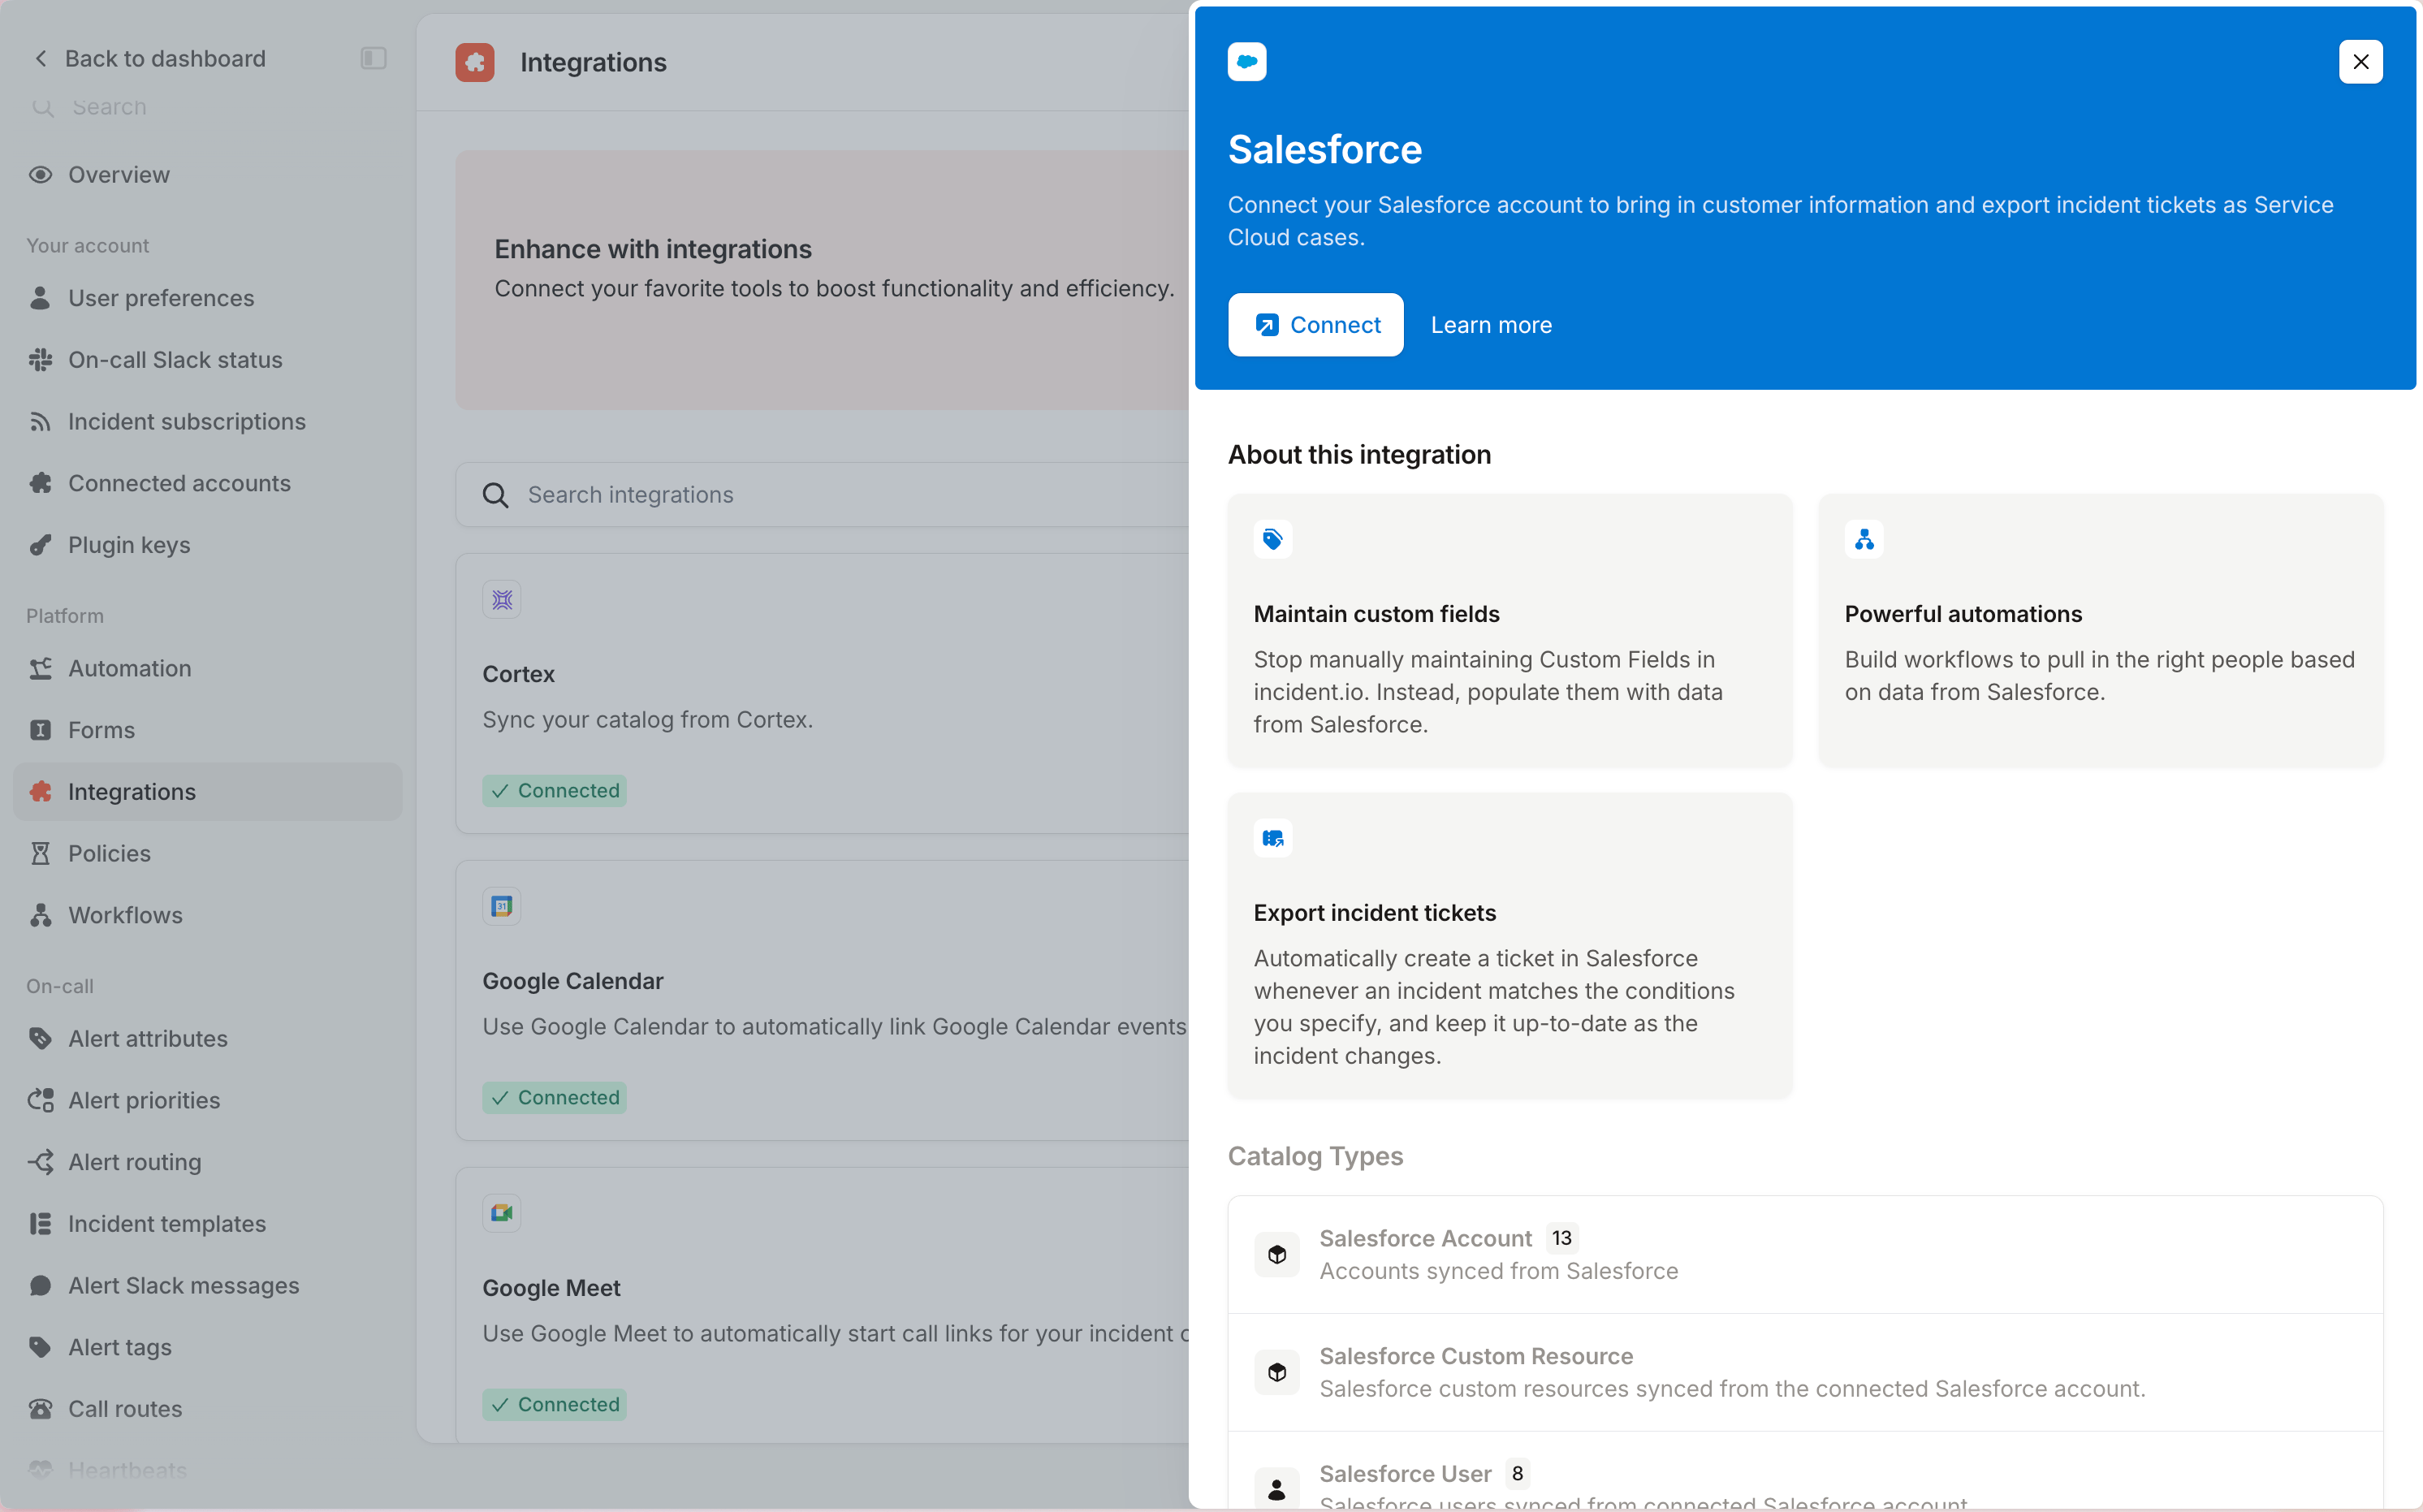Click the Google Meet logo icon
Image resolution: width=2423 pixels, height=1512 pixels.
(502, 1214)
